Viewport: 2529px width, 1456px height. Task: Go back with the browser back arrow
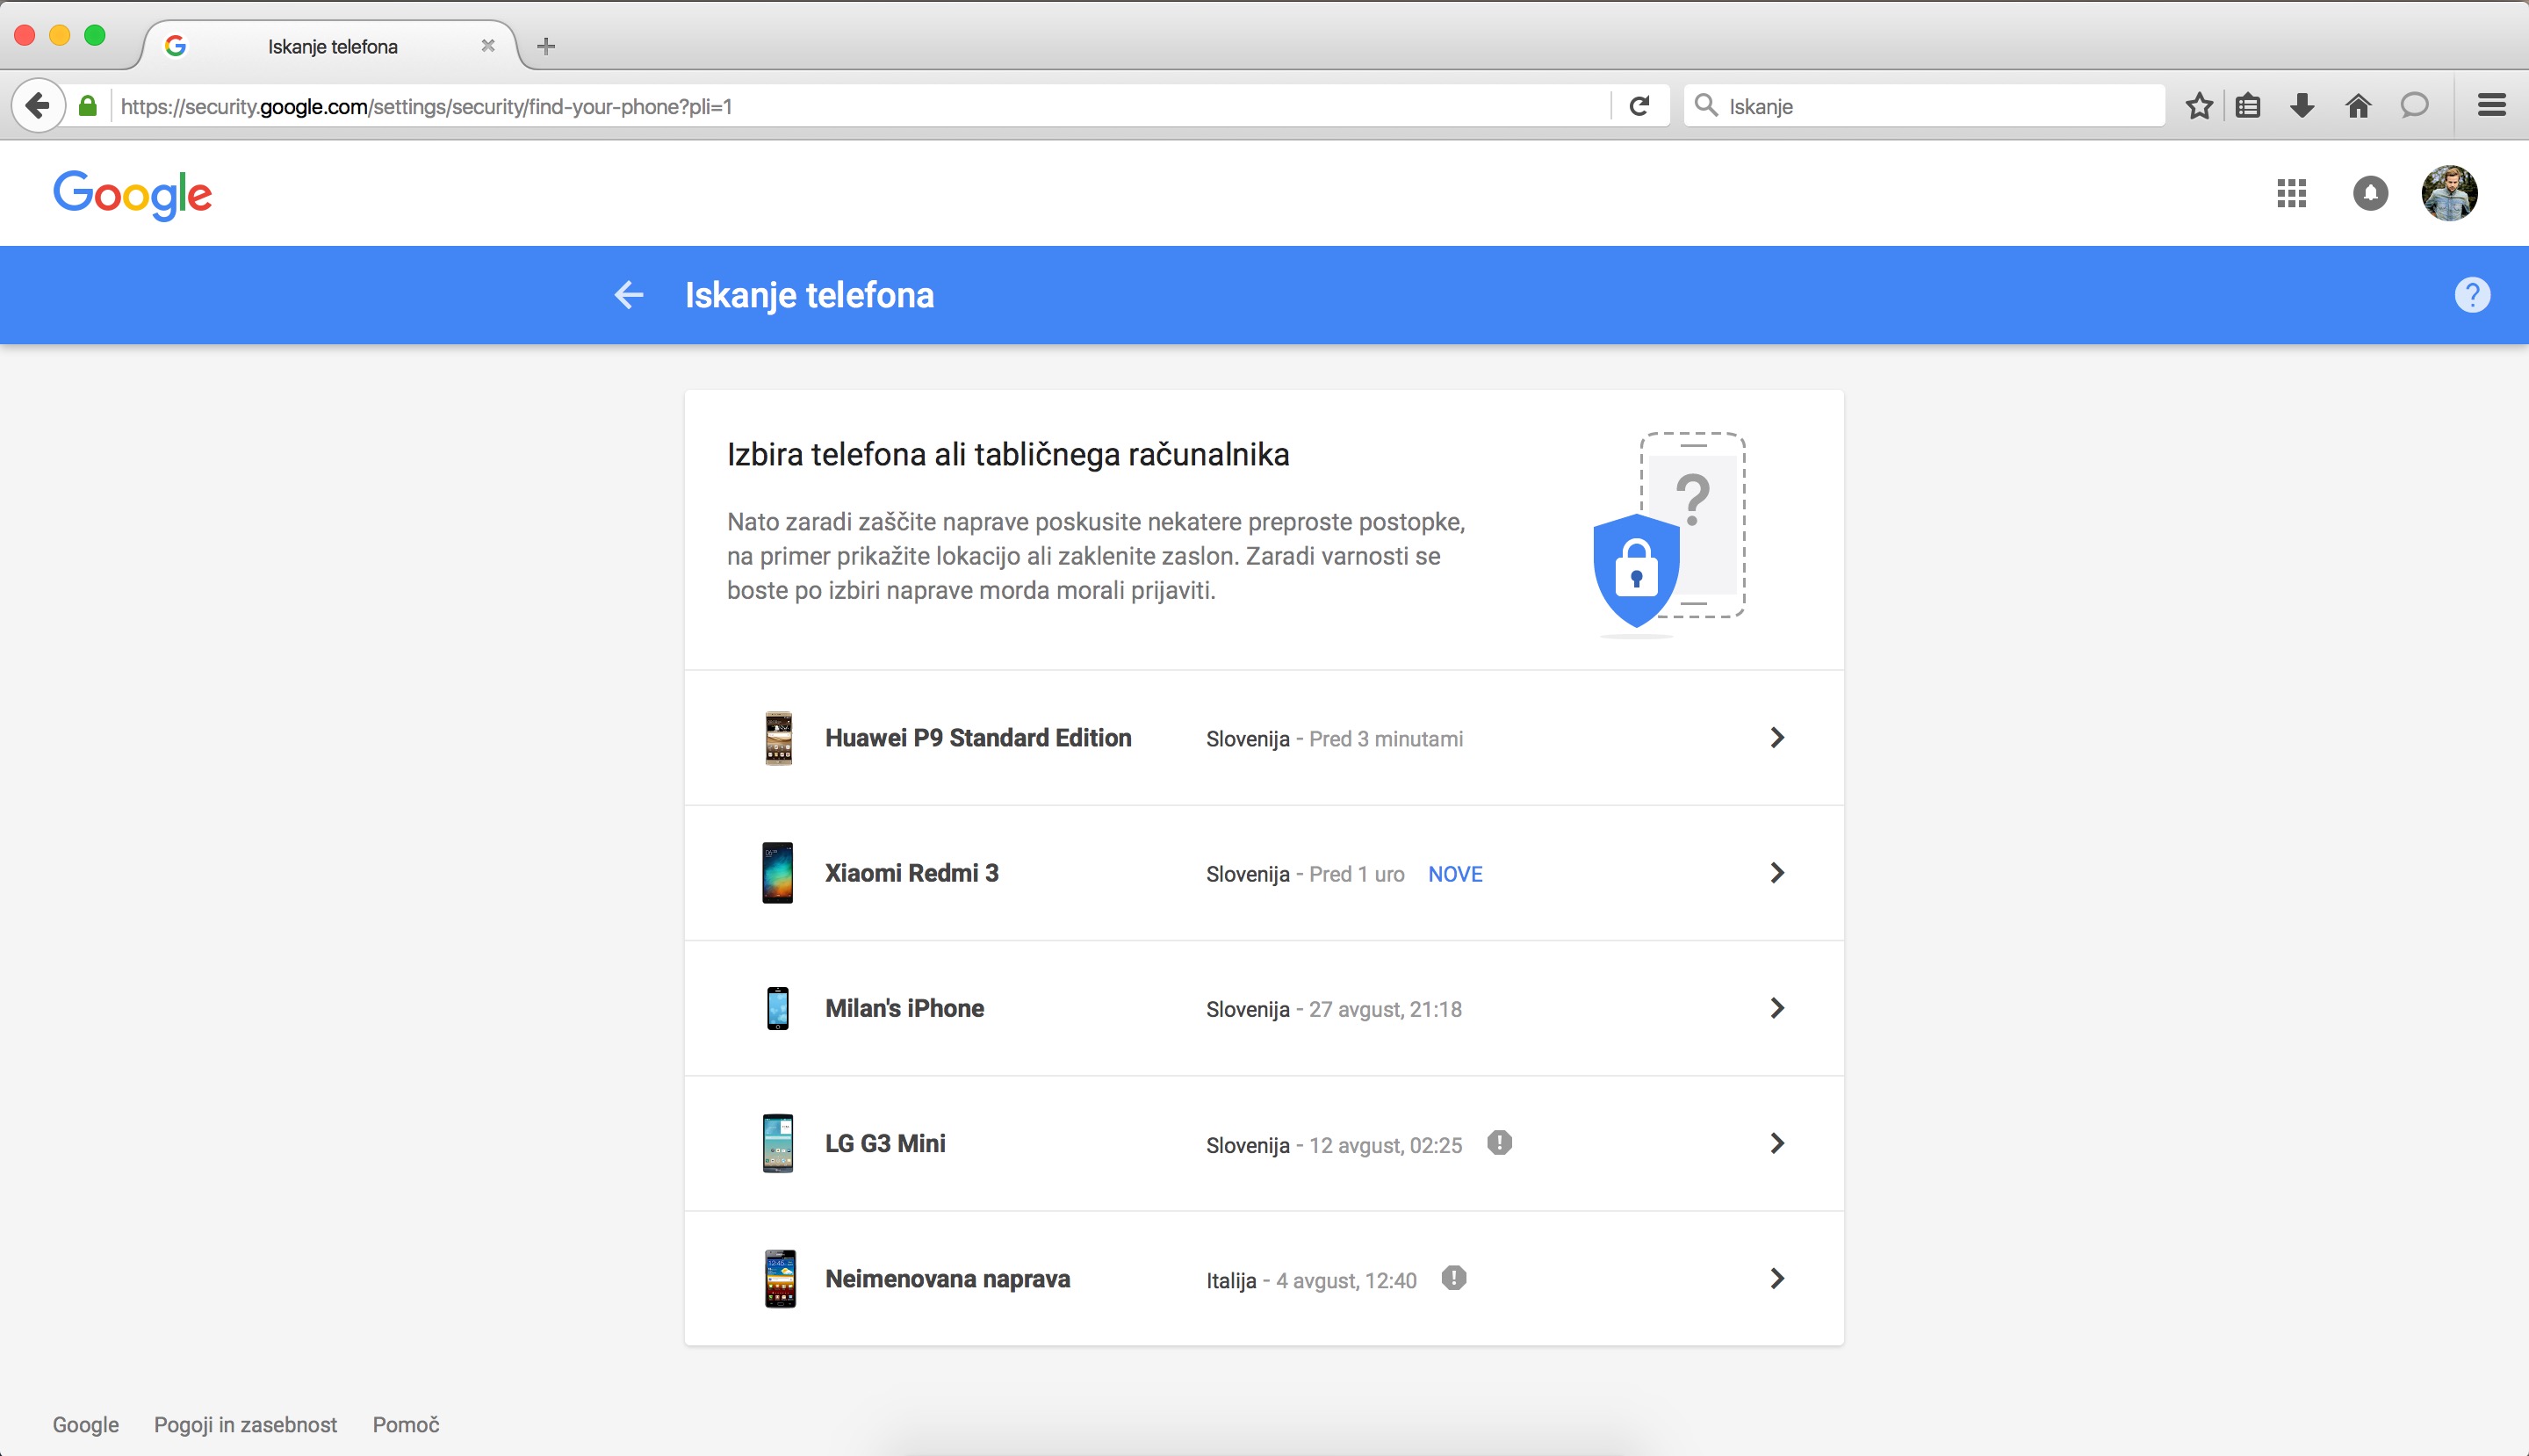[38, 105]
